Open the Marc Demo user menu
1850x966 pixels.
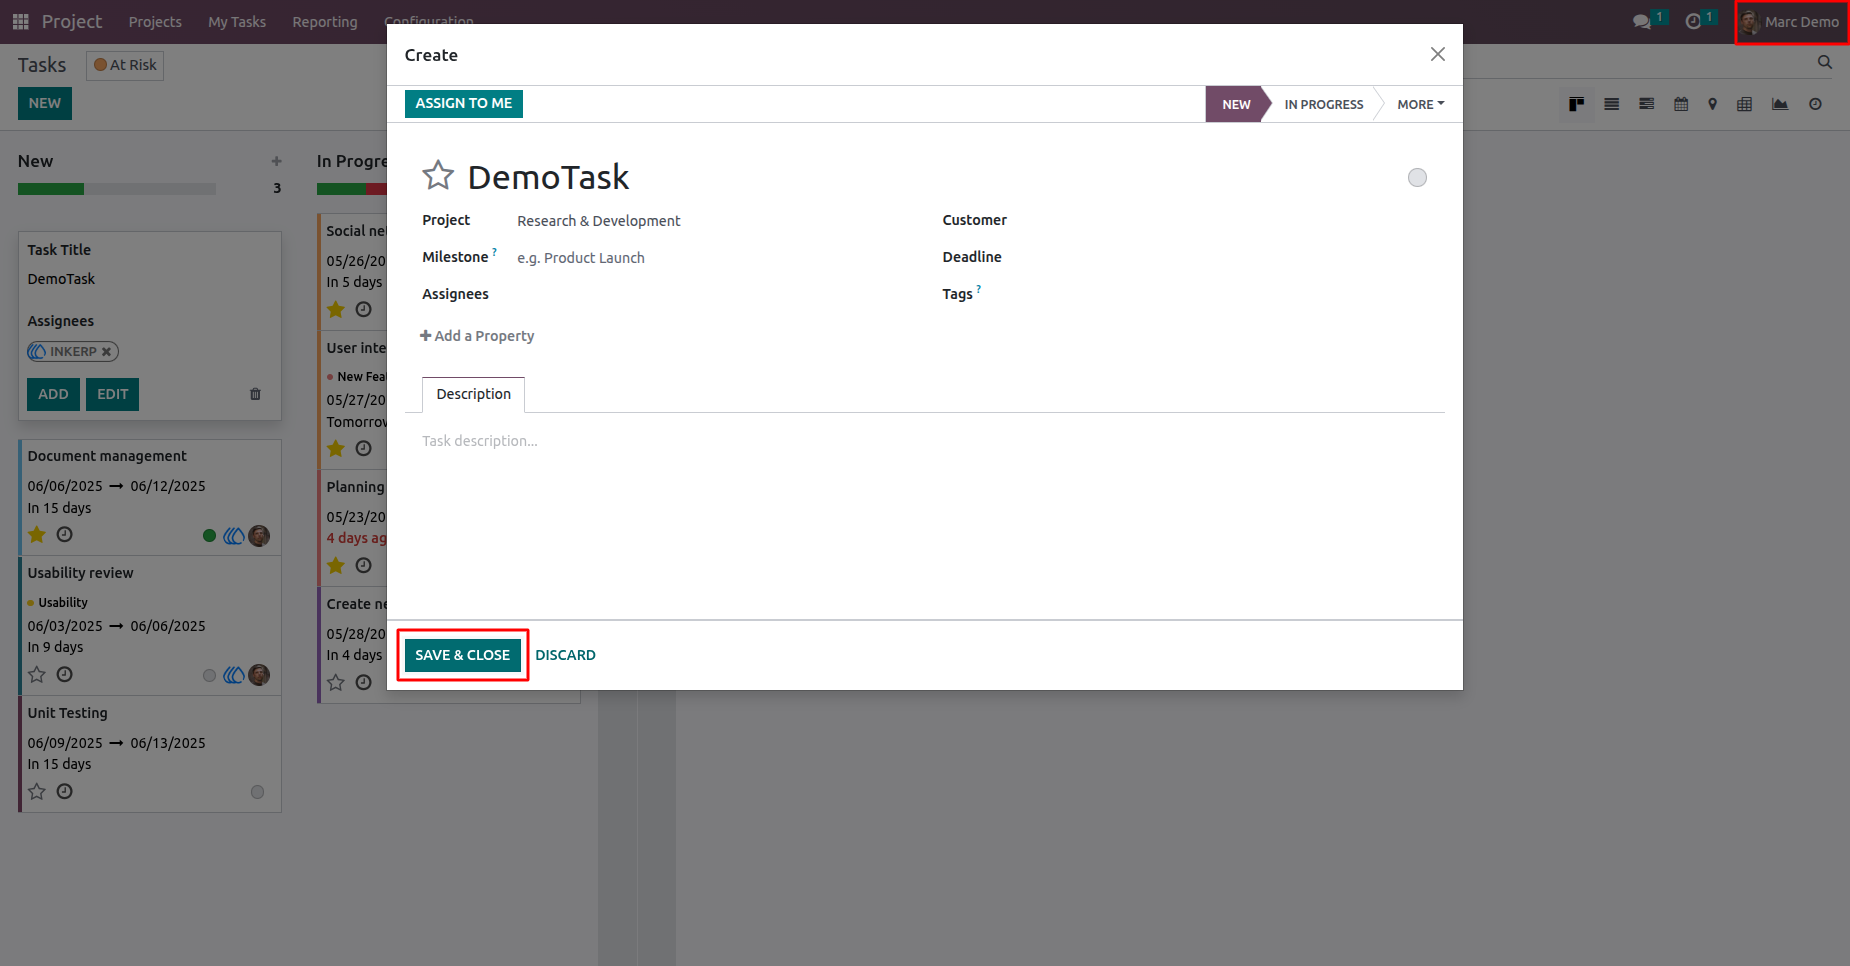[x=1791, y=22]
